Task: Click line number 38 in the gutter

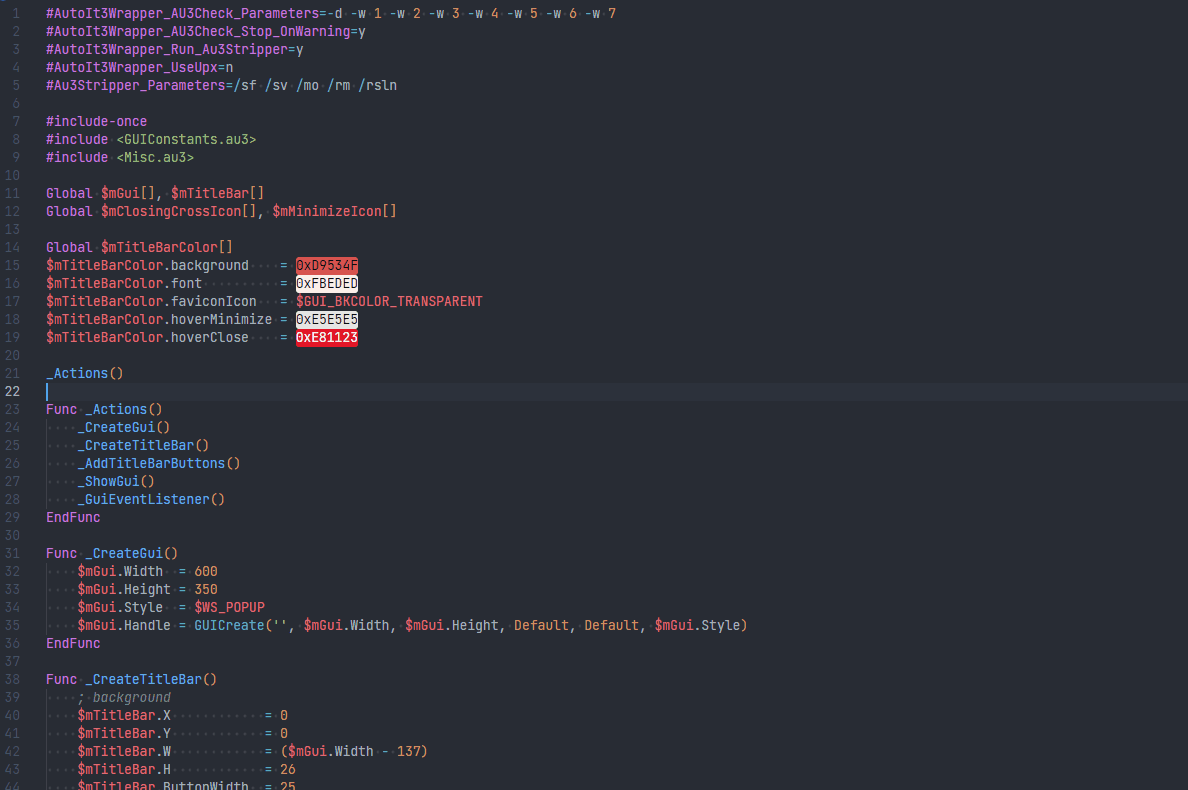Action: [x=13, y=679]
